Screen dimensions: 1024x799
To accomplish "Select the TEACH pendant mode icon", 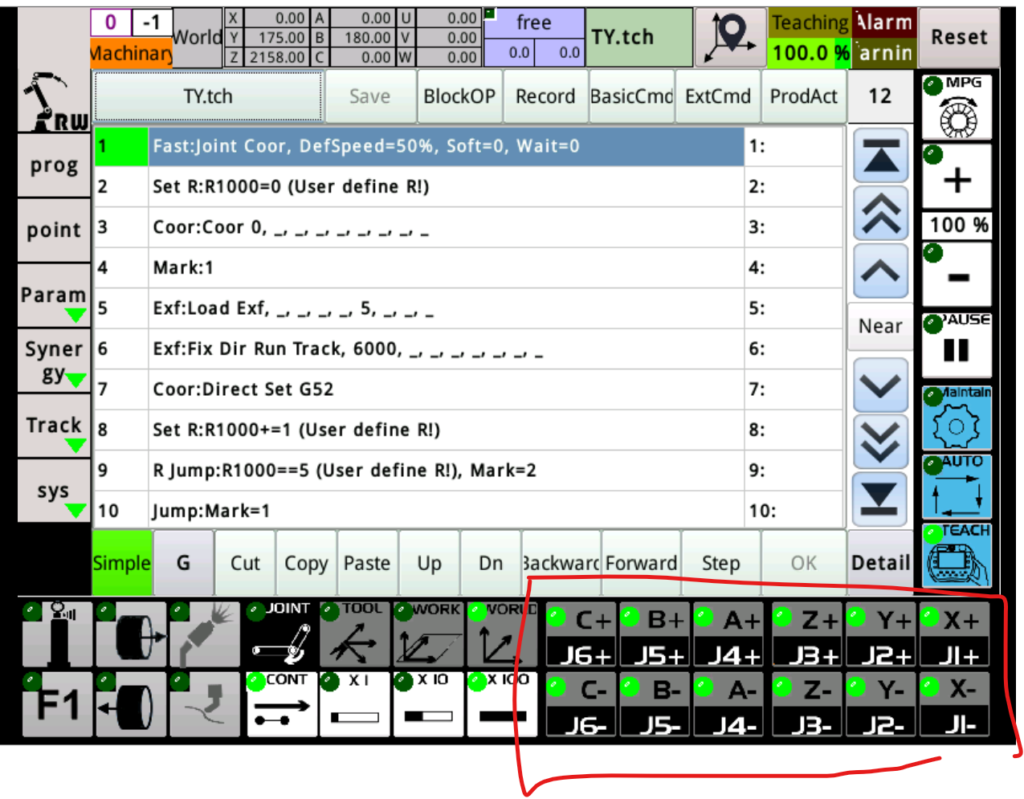I will coord(957,556).
